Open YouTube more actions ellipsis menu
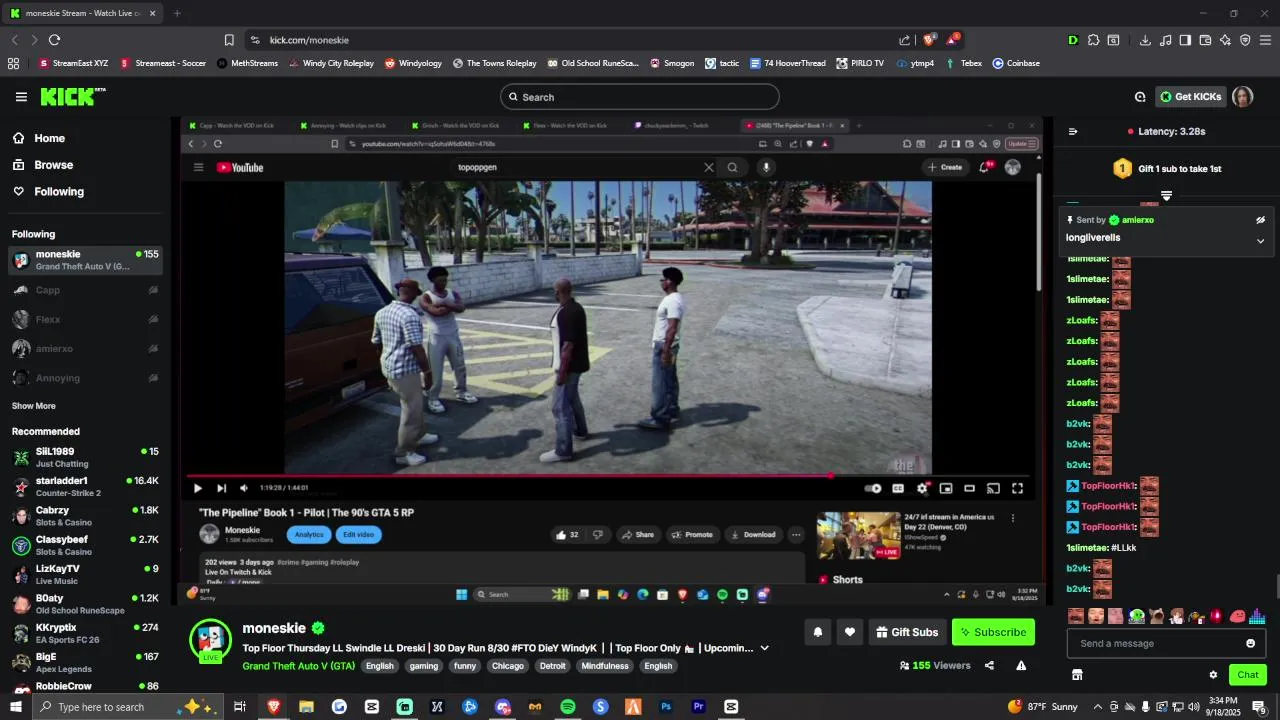Screen dimensions: 1280x720 [x=796, y=534]
